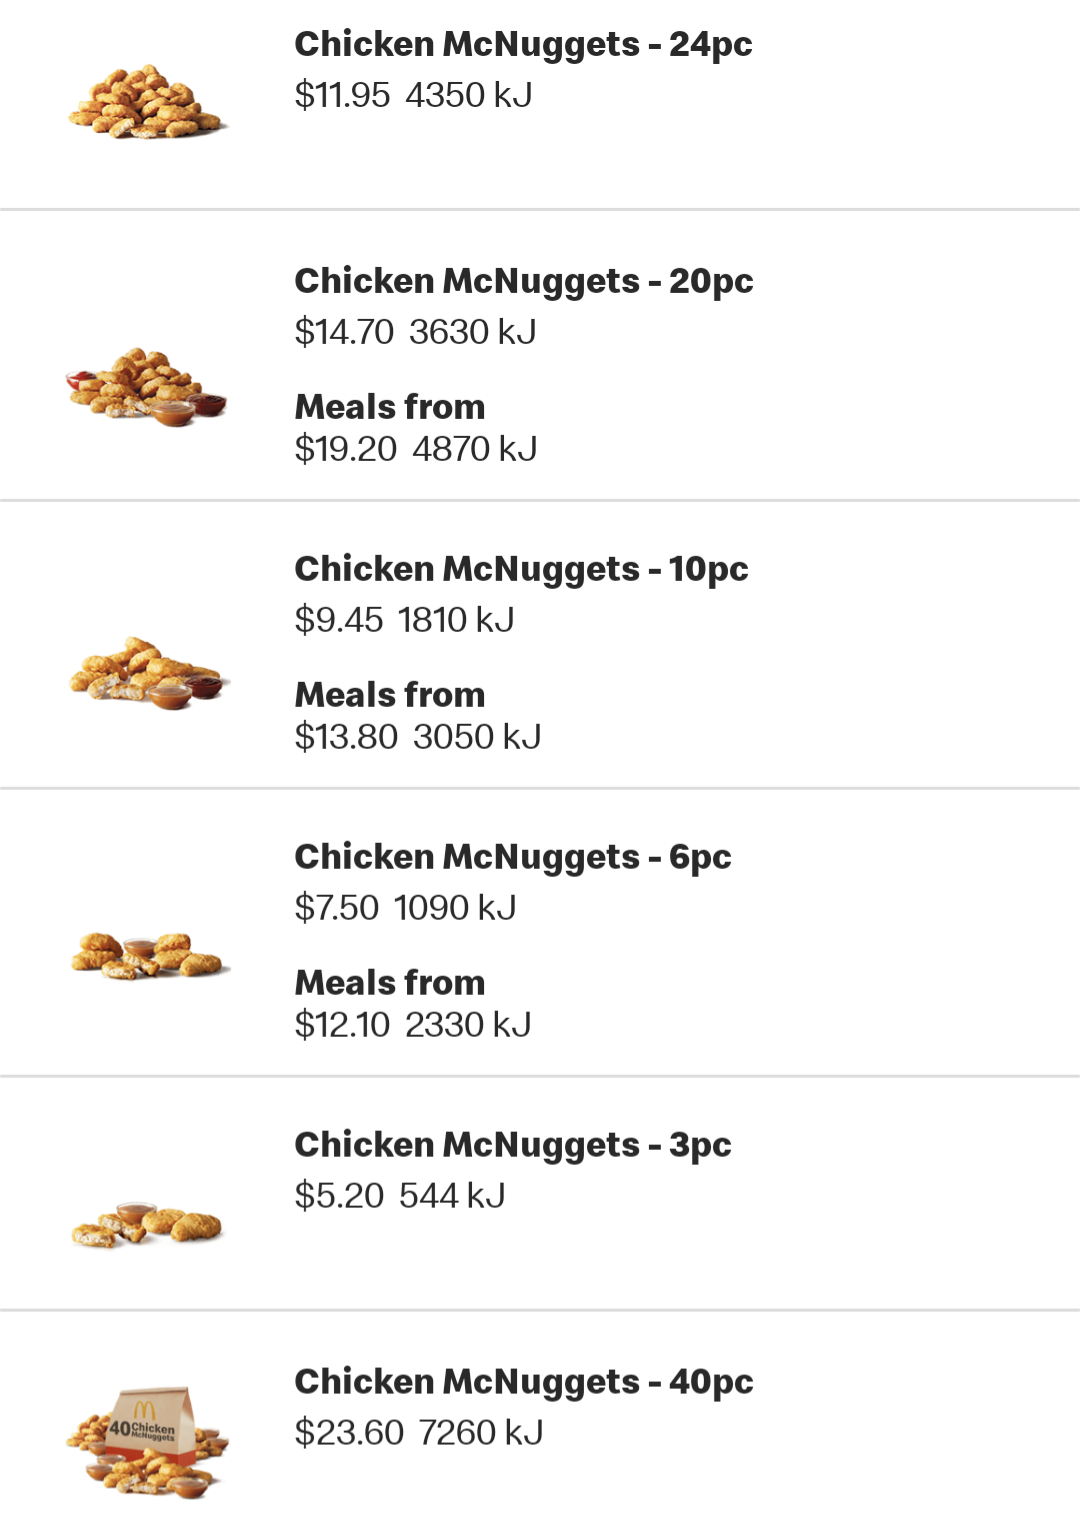Choose Chicken McNuggets - 10pc title

521,569
